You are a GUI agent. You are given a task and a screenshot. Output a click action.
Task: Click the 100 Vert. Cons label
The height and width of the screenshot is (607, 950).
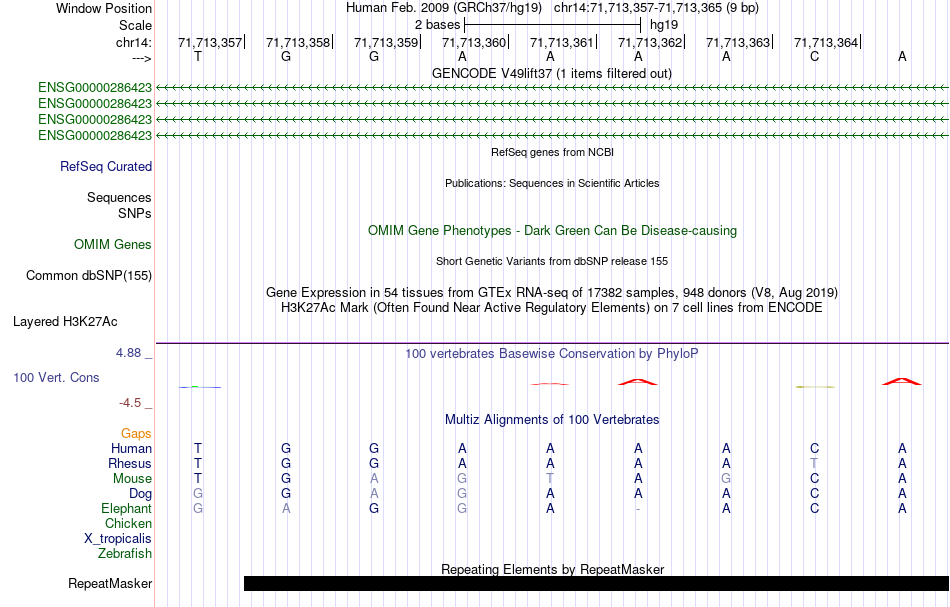56,377
